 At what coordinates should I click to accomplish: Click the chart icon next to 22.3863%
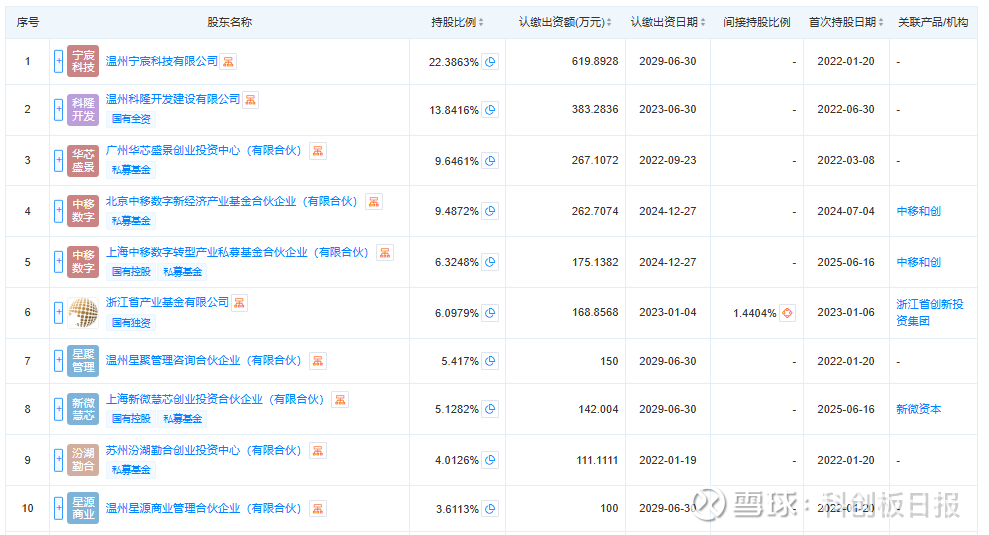490,62
